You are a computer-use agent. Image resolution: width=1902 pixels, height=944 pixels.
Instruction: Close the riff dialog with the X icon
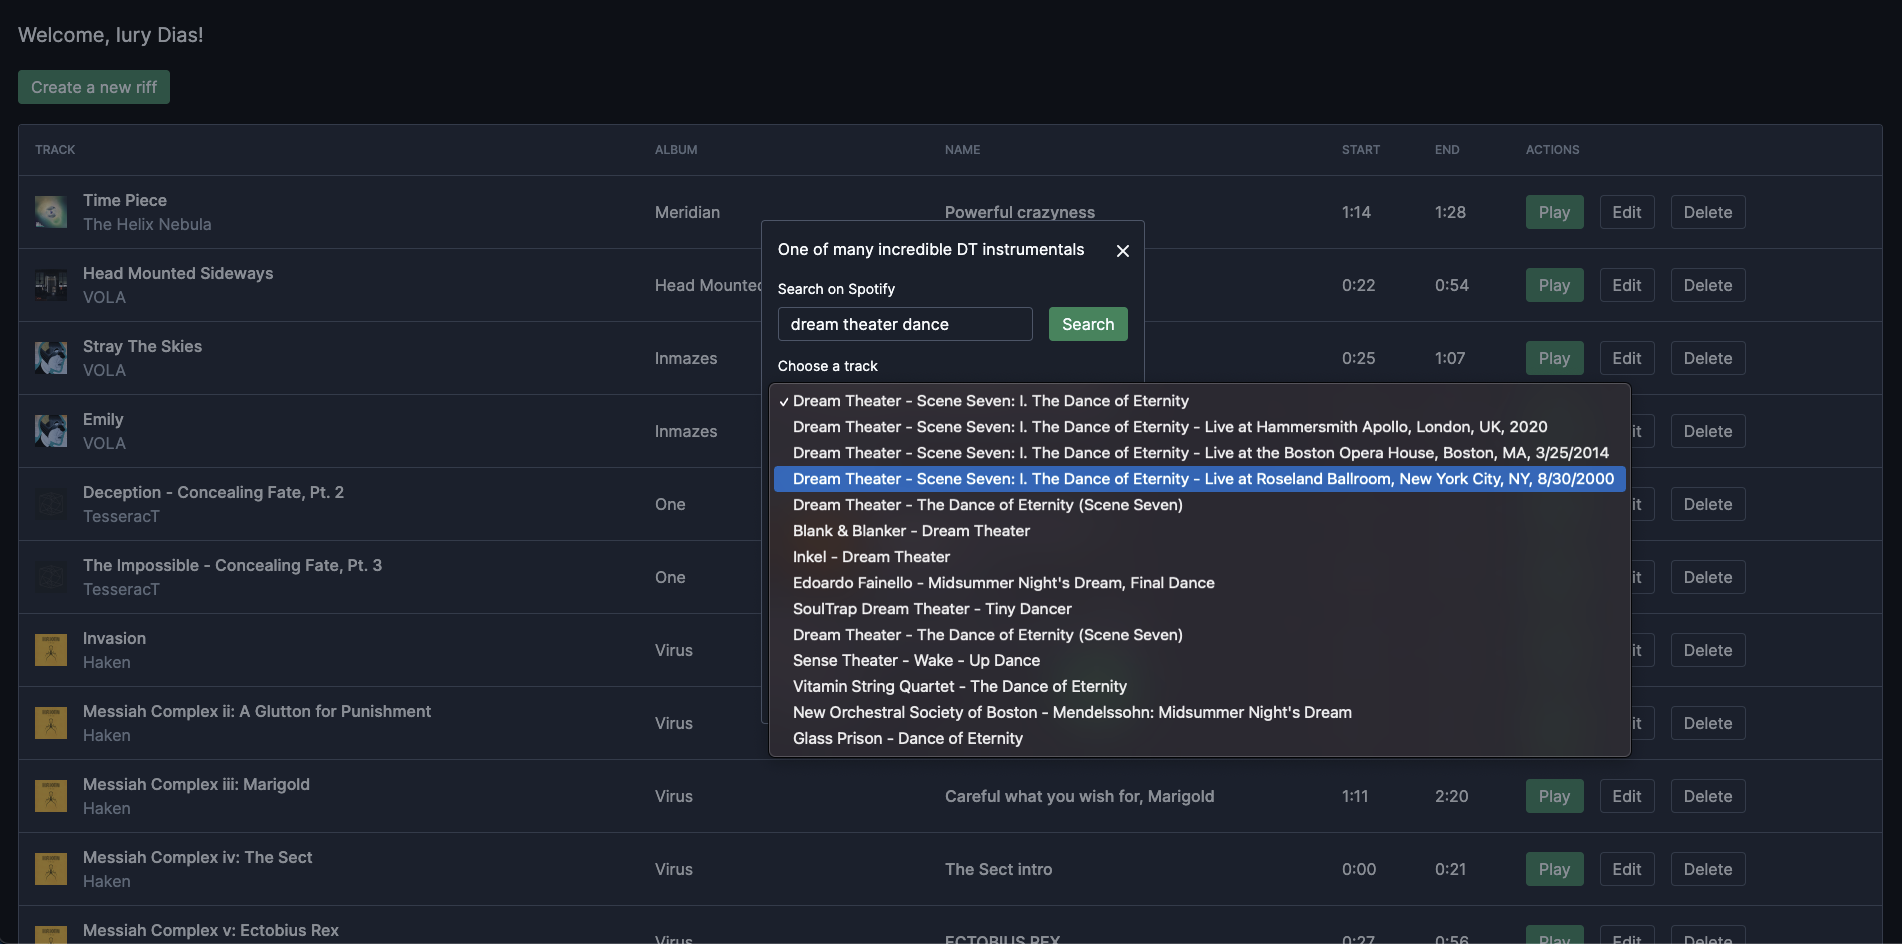pos(1123,251)
